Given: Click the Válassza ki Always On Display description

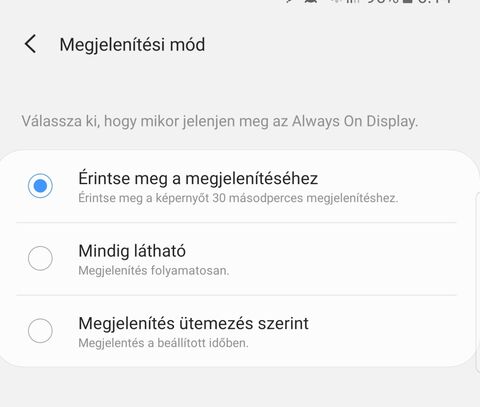Looking at the screenshot, I should (x=220, y=121).
